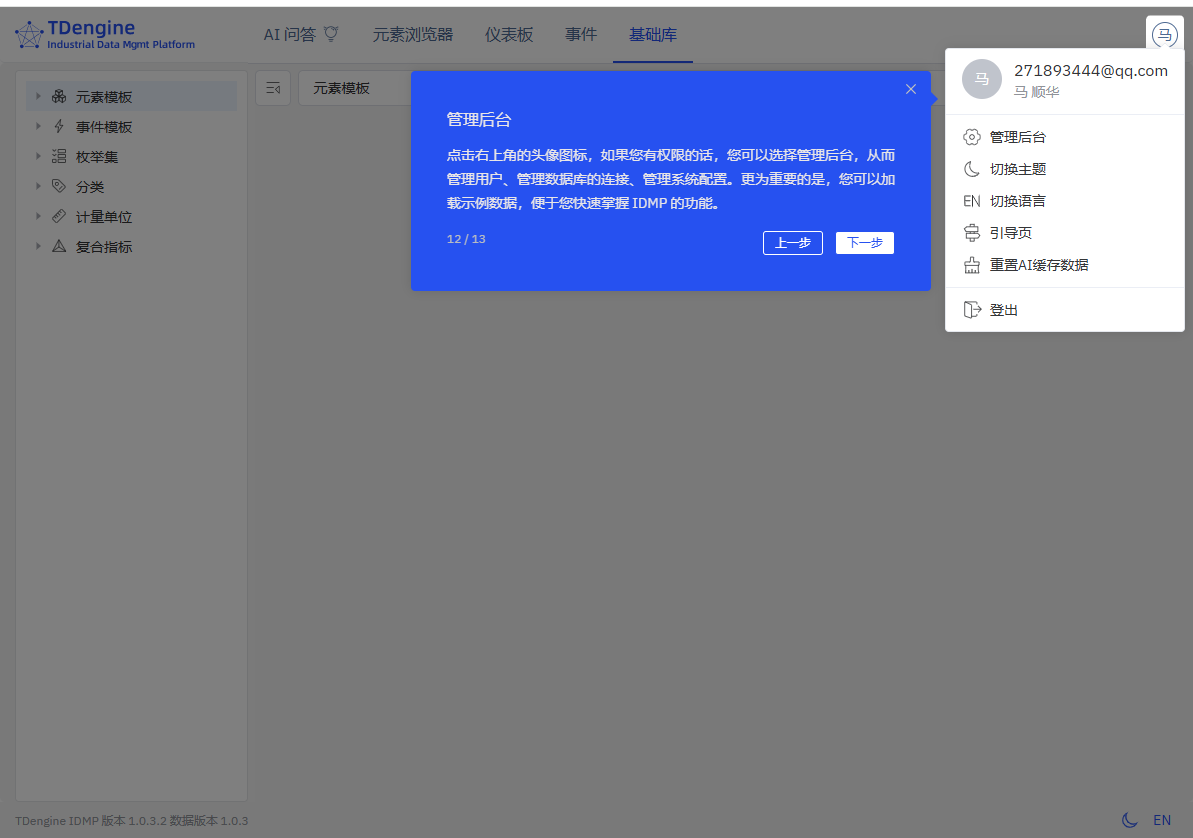This screenshot has width=1193, height=838.
Task: Switch to the 仪表板 tab
Action: point(509,34)
